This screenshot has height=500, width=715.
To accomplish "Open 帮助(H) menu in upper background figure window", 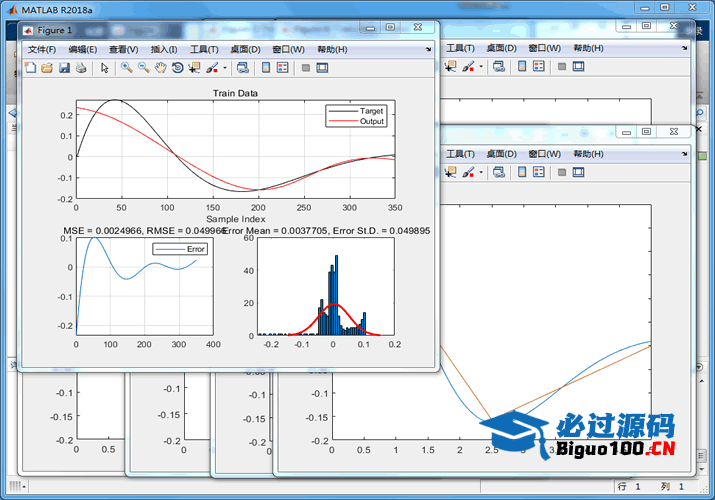I will coord(588,48).
